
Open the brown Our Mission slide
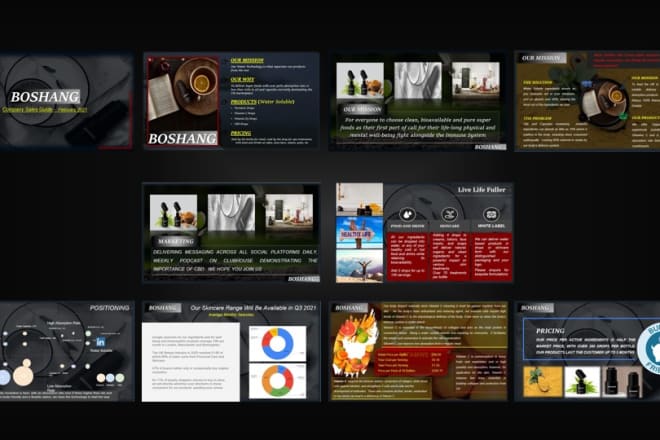[x=588, y=101]
